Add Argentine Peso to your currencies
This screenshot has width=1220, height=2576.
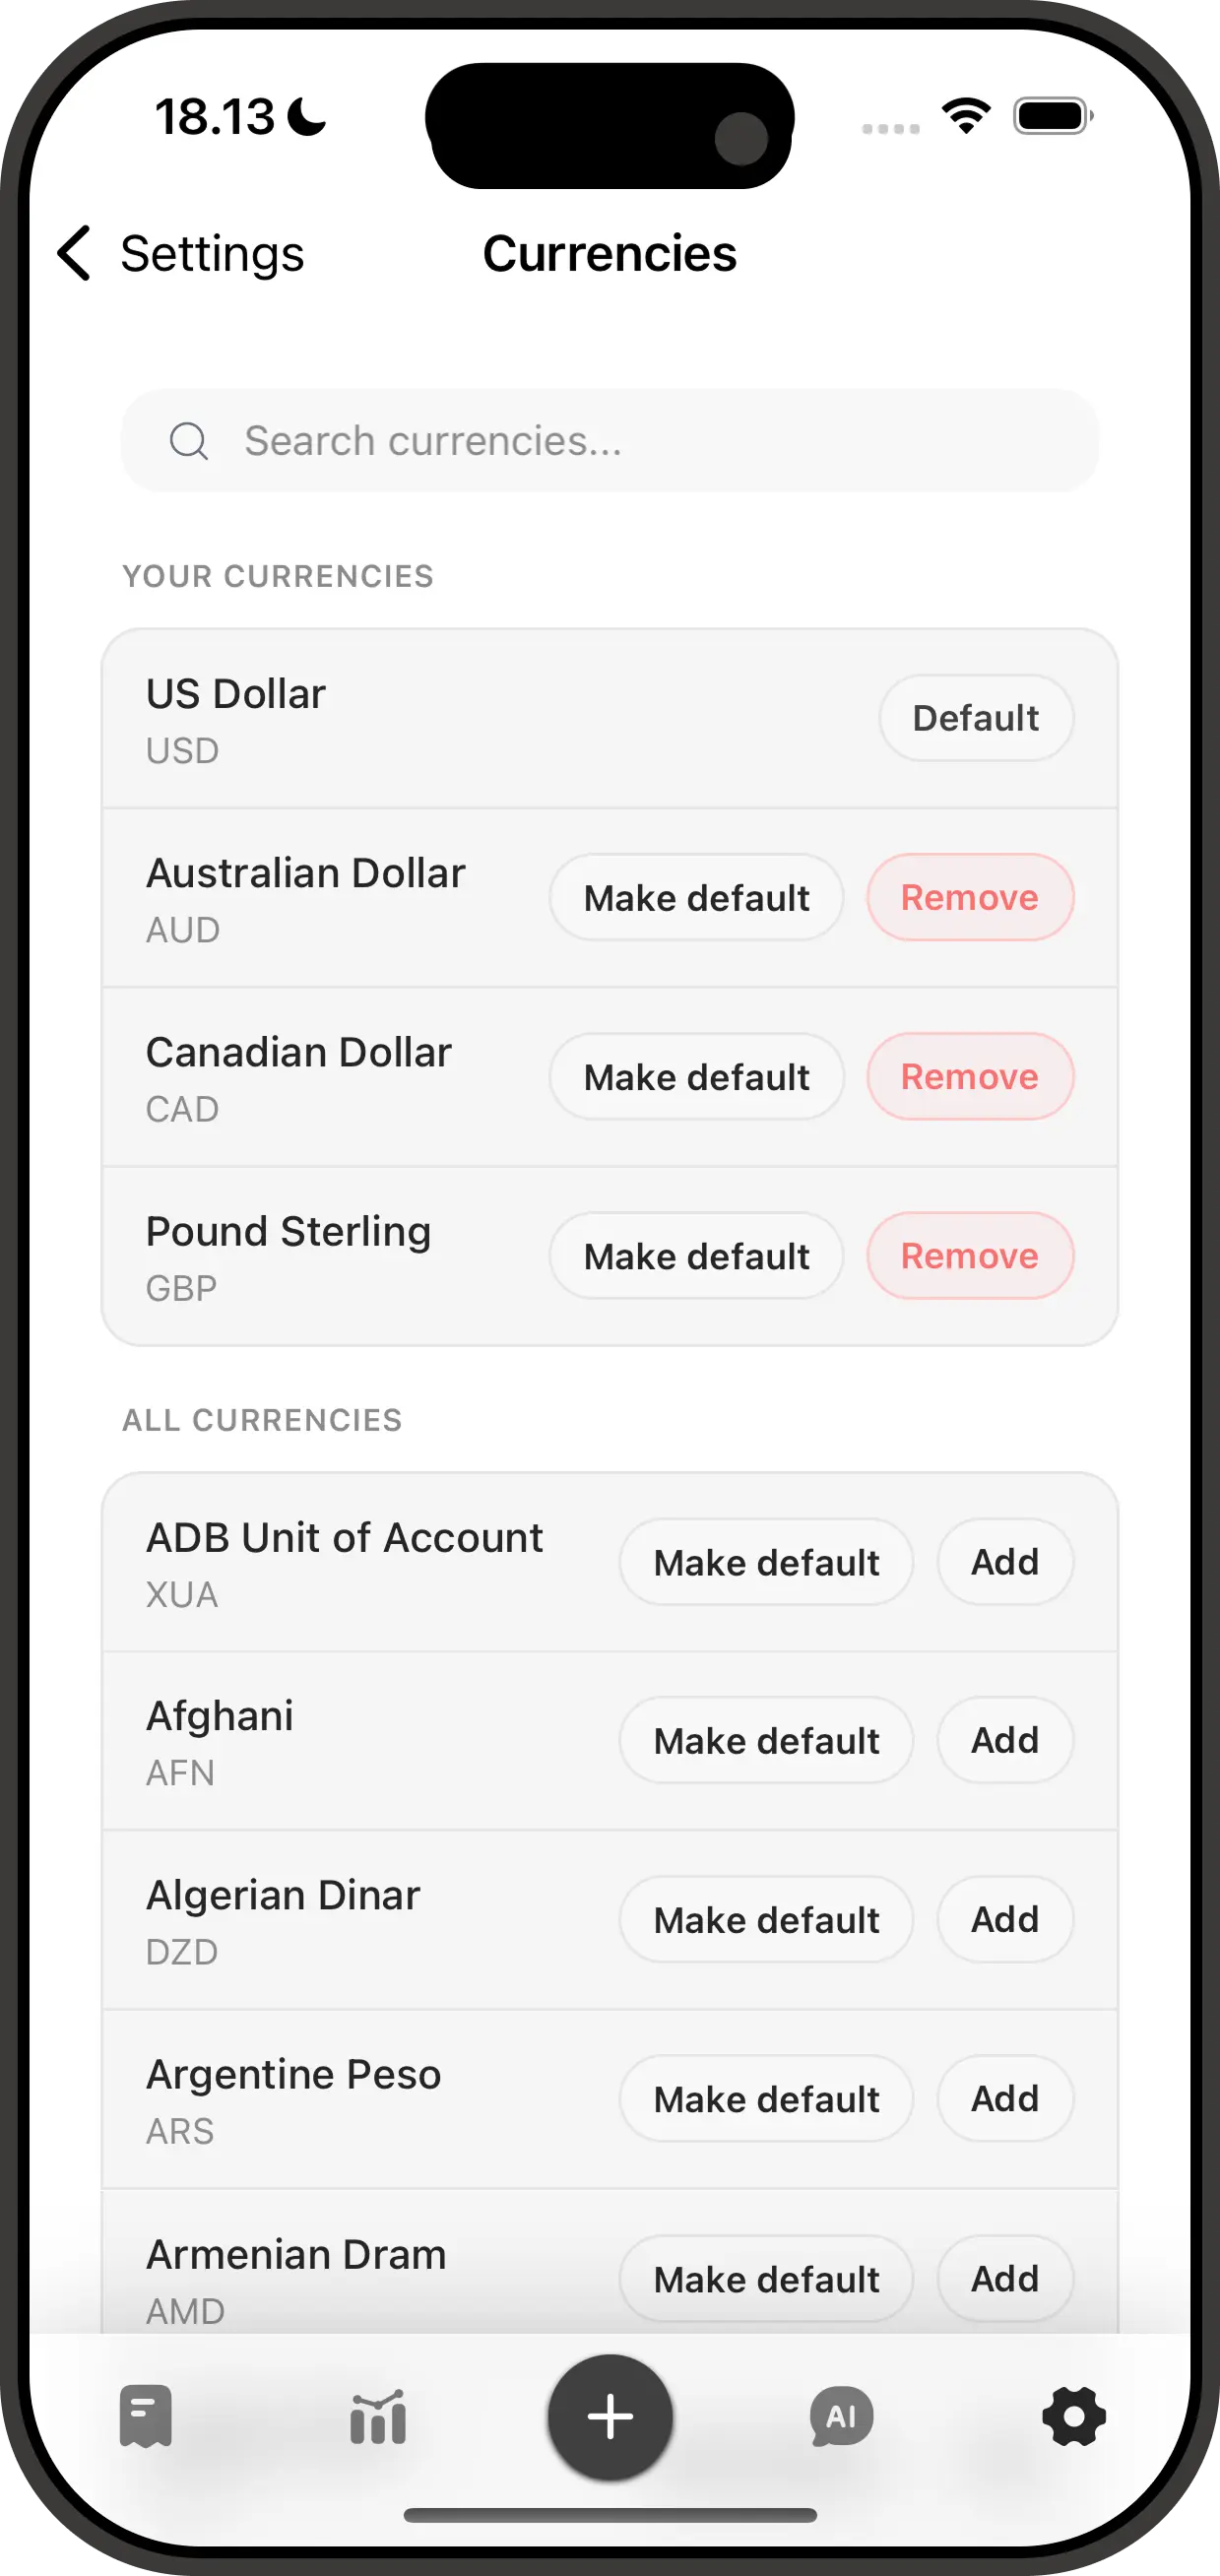coord(1004,2099)
